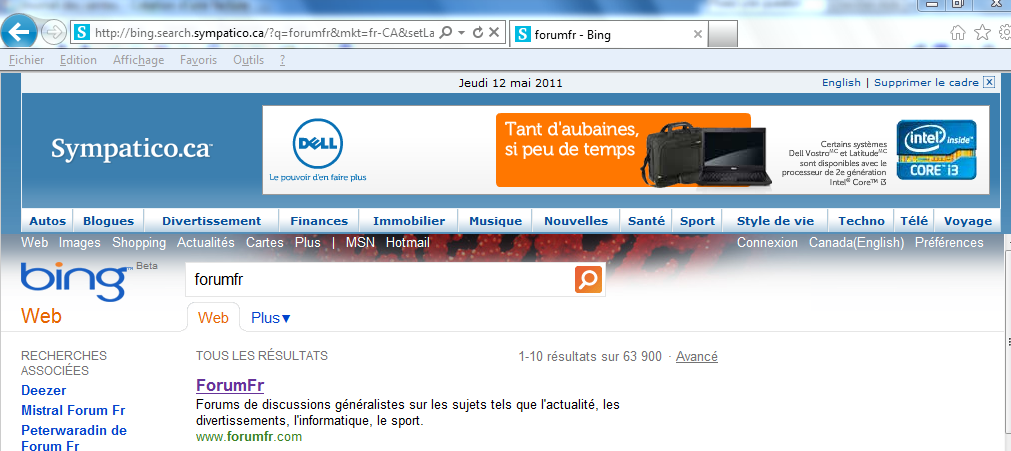The width and height of the screenshot is (1011, 451).
Task: Open the Favoris menu
Action: click(x=199, y=60)
